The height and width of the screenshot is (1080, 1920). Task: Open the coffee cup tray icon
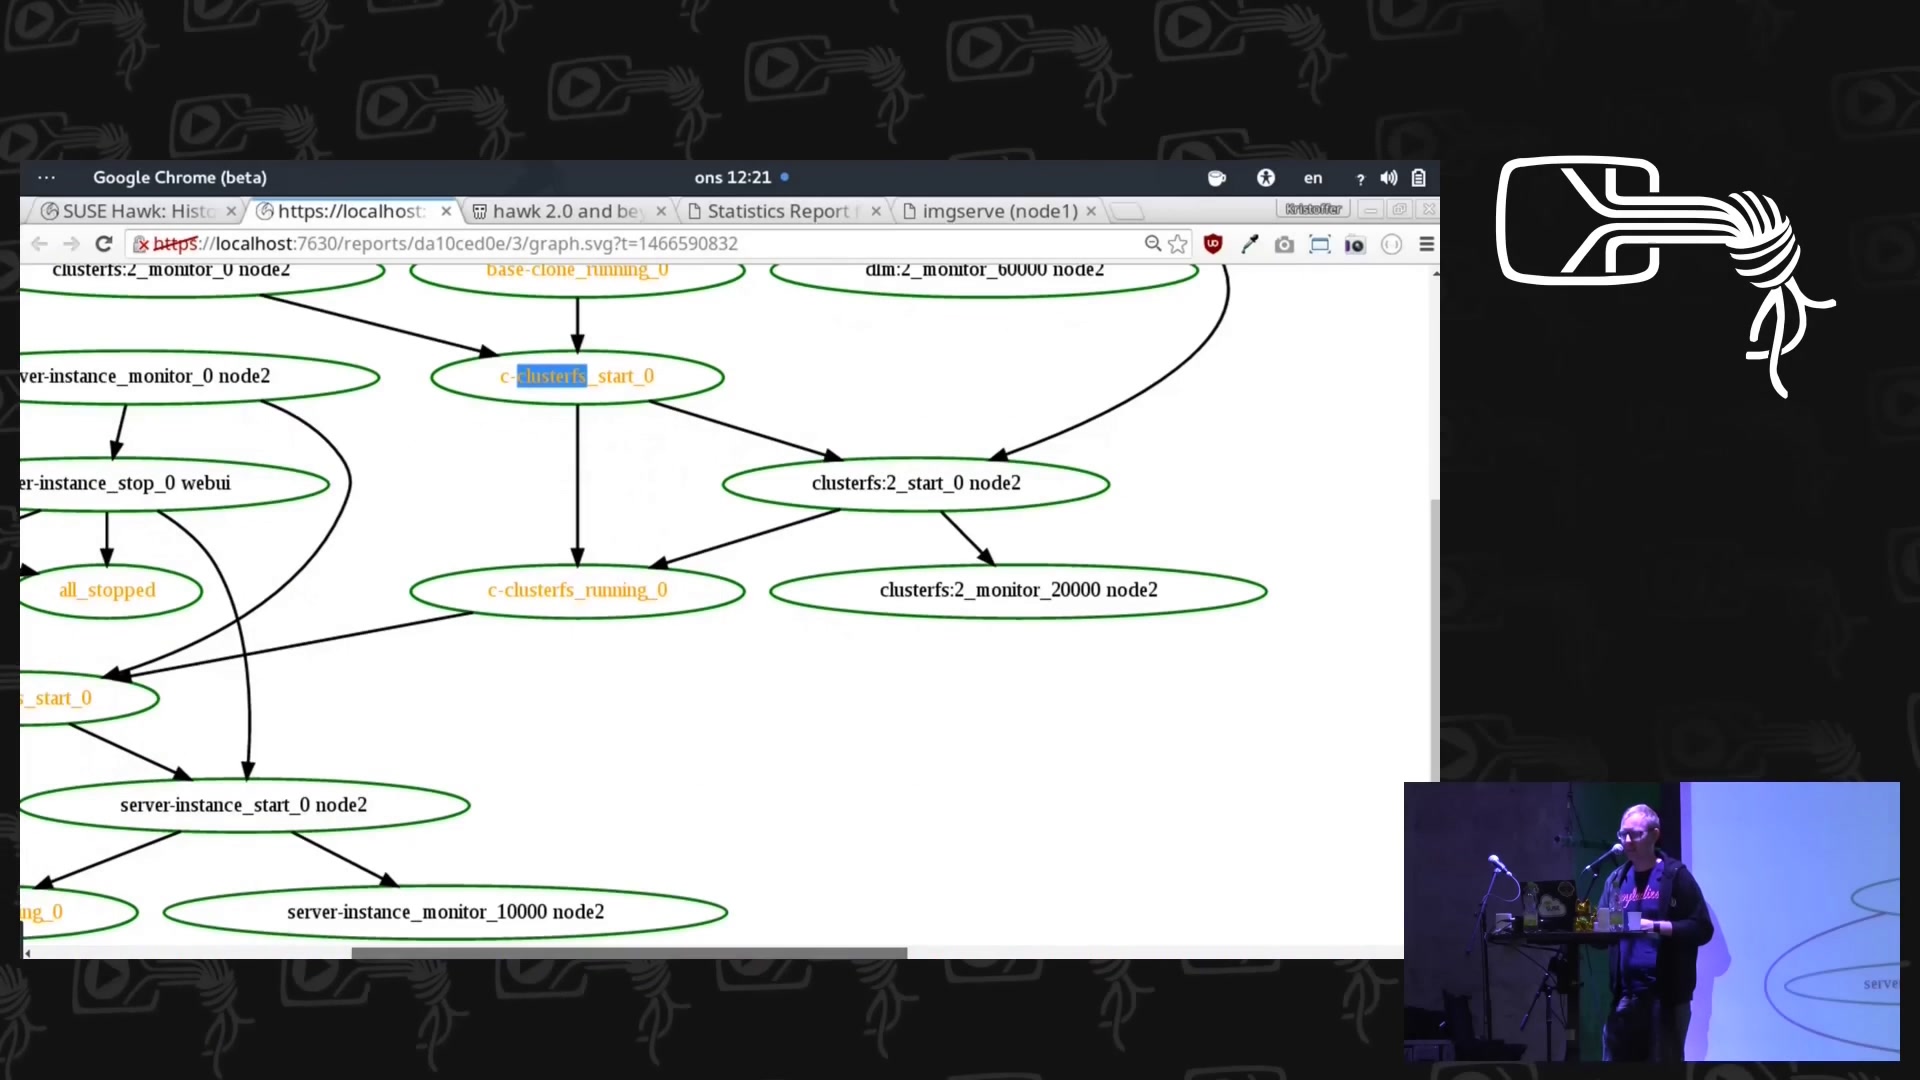pyautogui.click(x=1217, y=178)
